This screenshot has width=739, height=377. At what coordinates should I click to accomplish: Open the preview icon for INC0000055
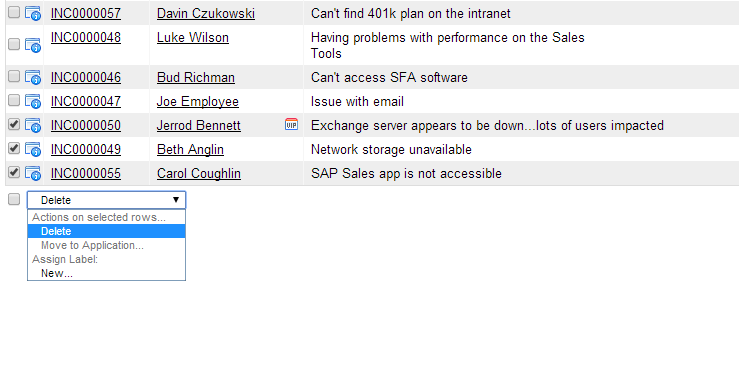coord(33,173)
